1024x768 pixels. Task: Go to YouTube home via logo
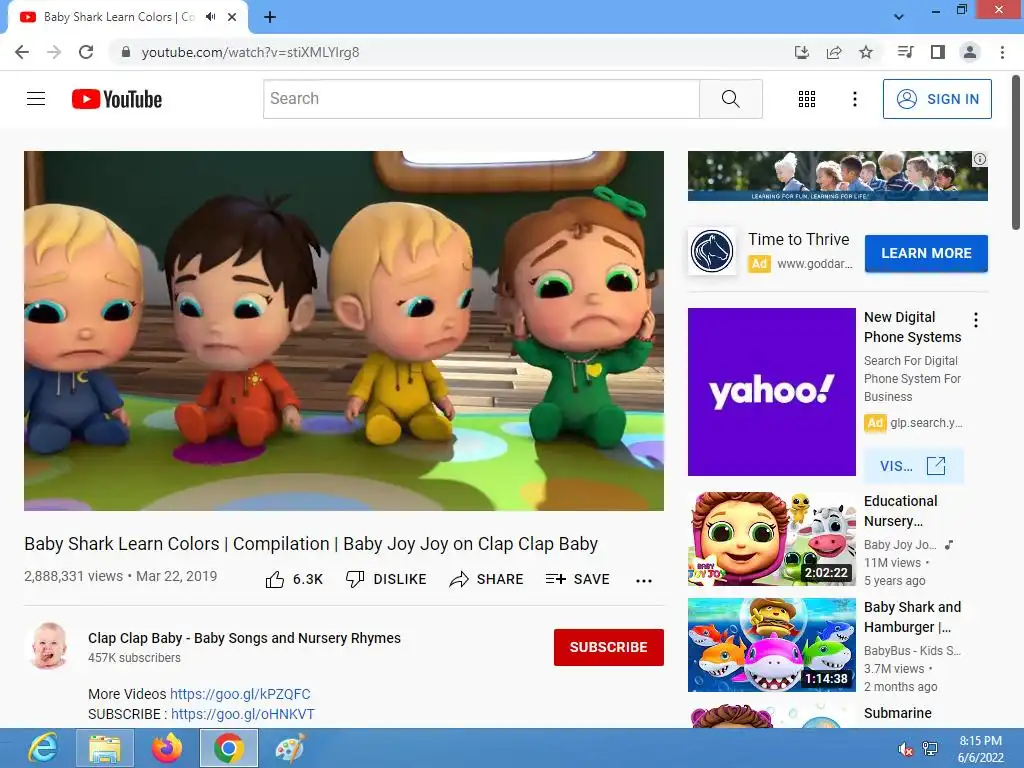pos(117,99)
